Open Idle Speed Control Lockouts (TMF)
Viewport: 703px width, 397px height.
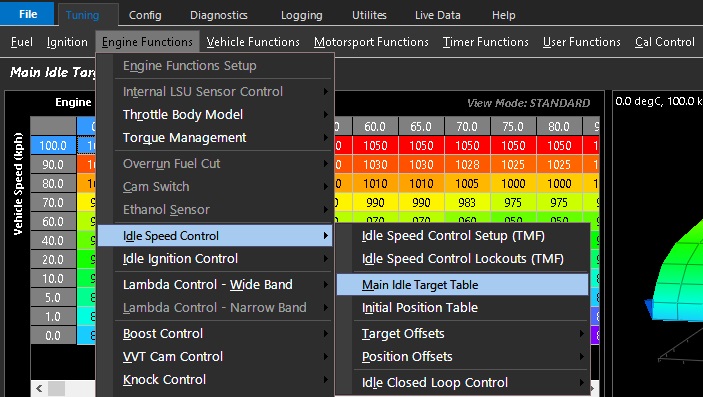click(462, 258)
